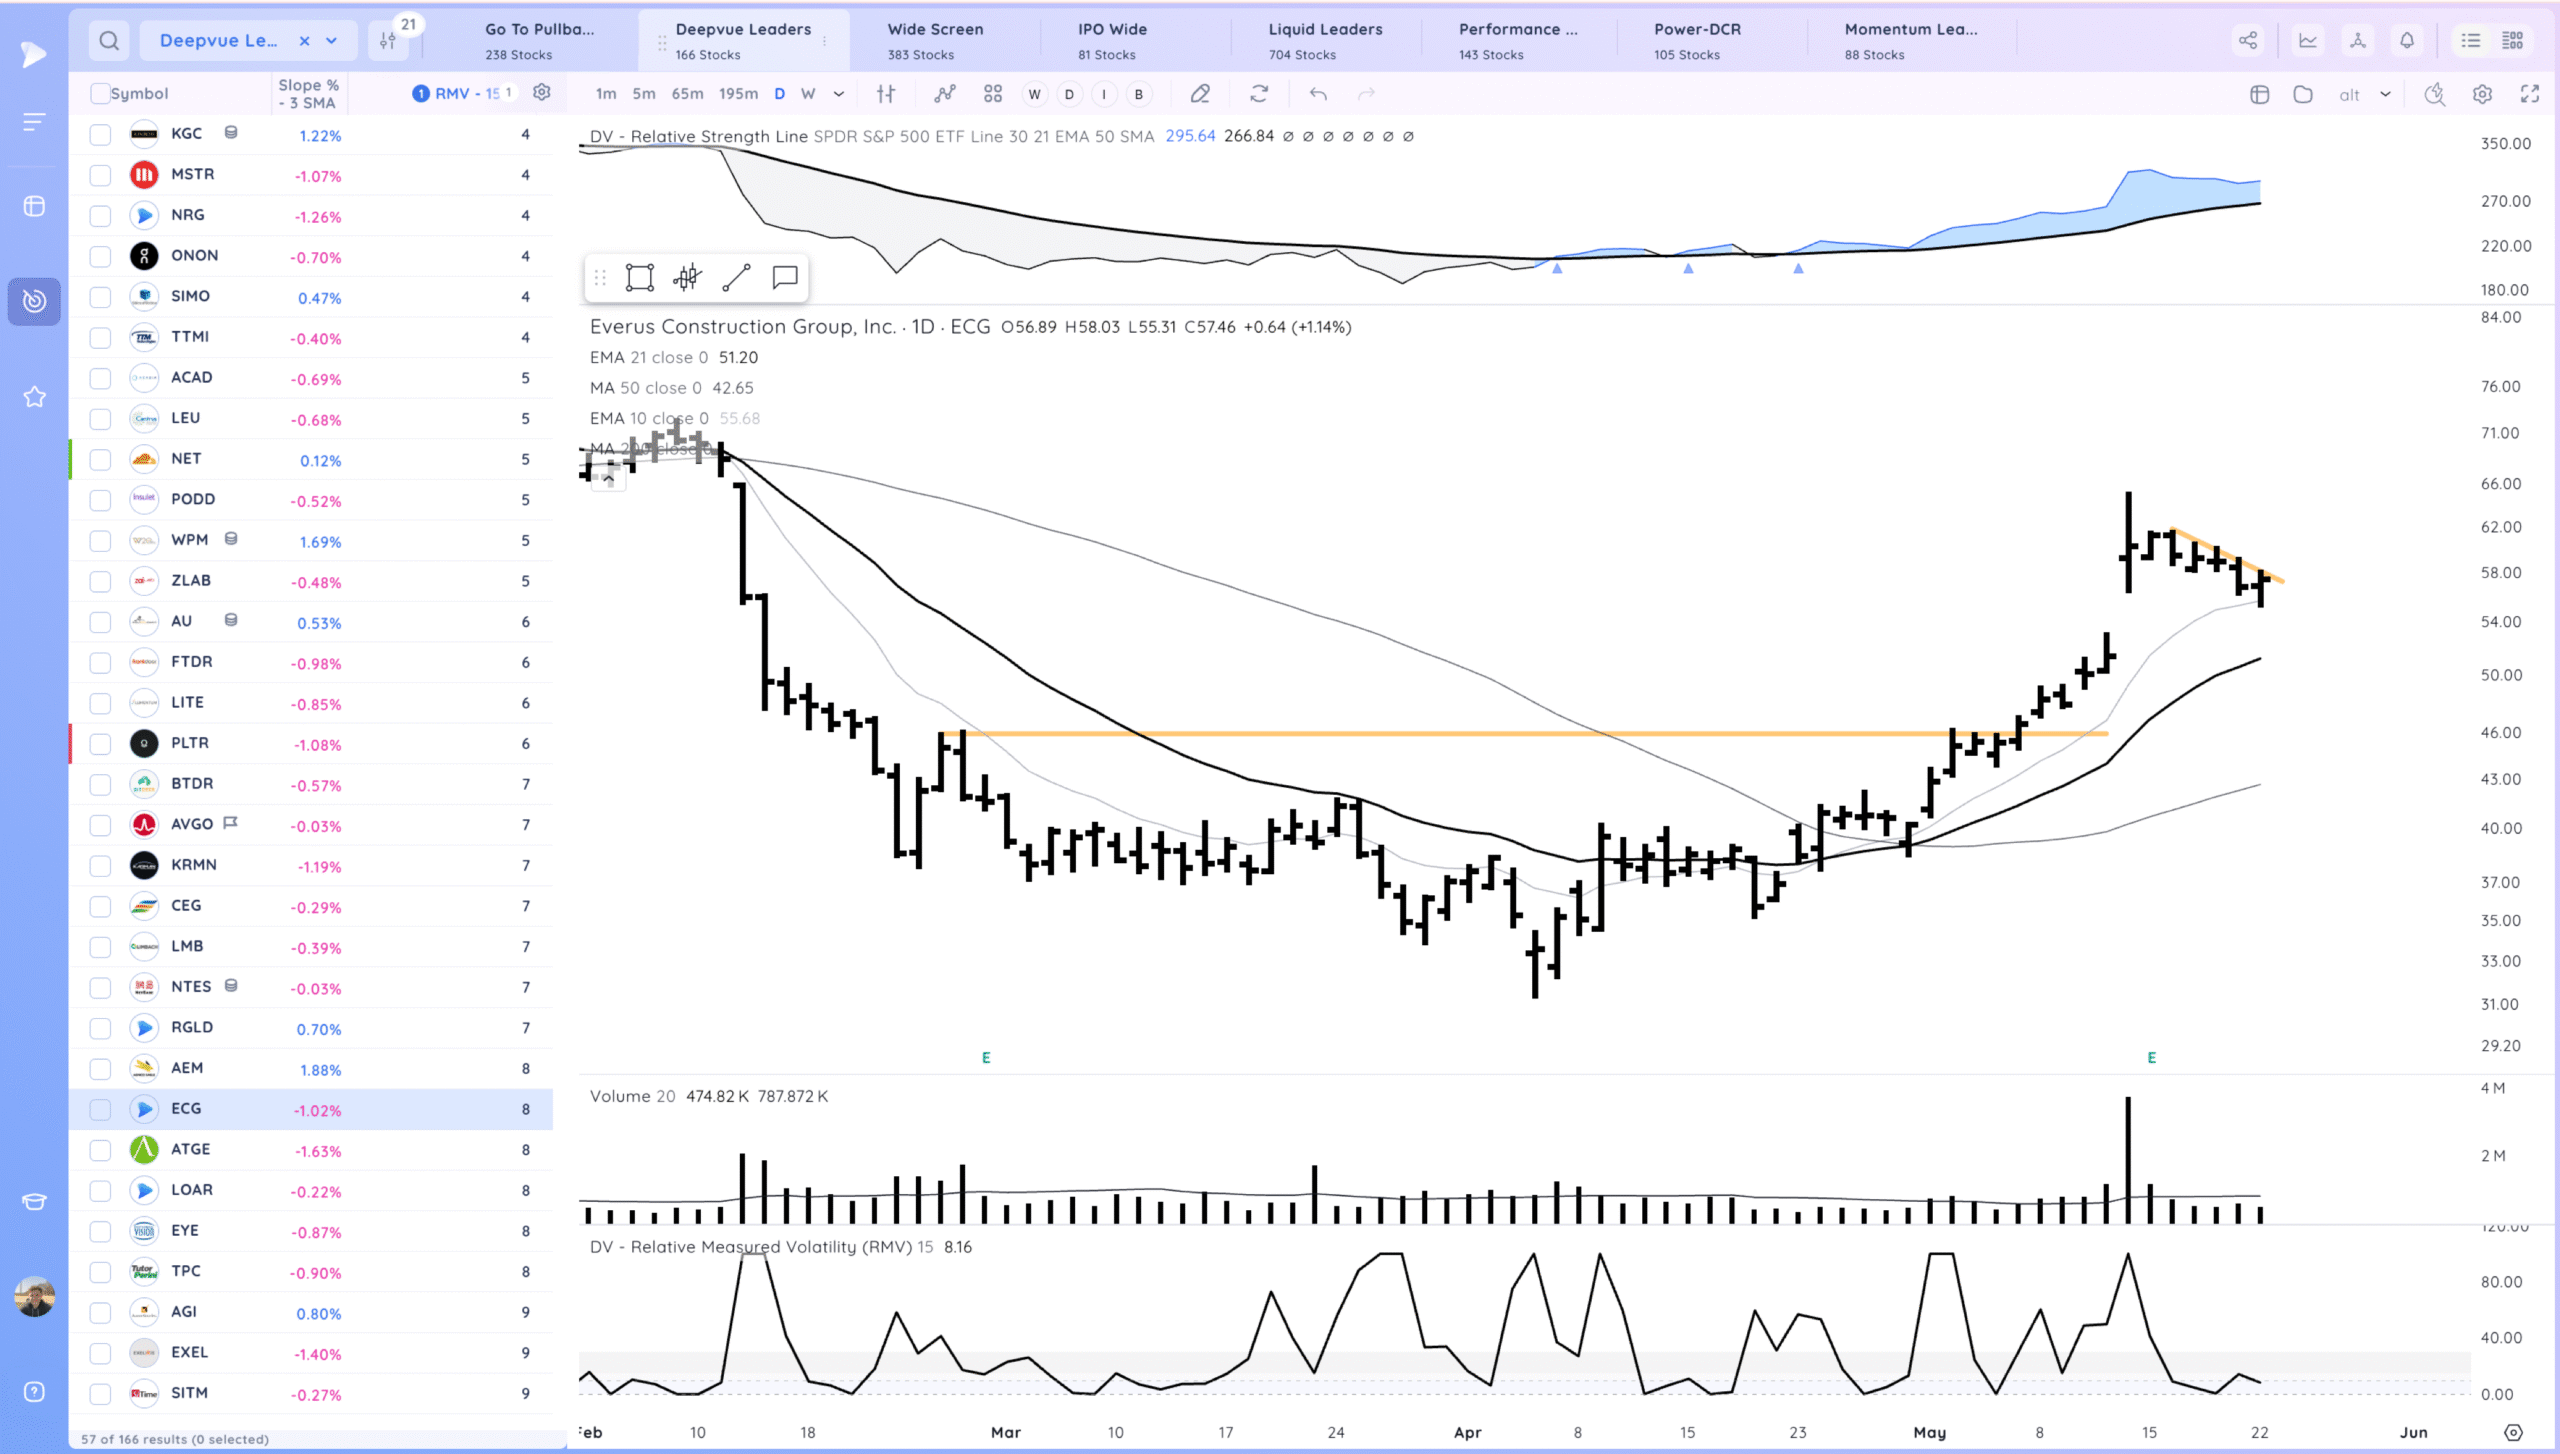This screenshot has height=1454, width=2560.
Task: Switch to list with grid view icon
Action: [x=2513, y=41]
